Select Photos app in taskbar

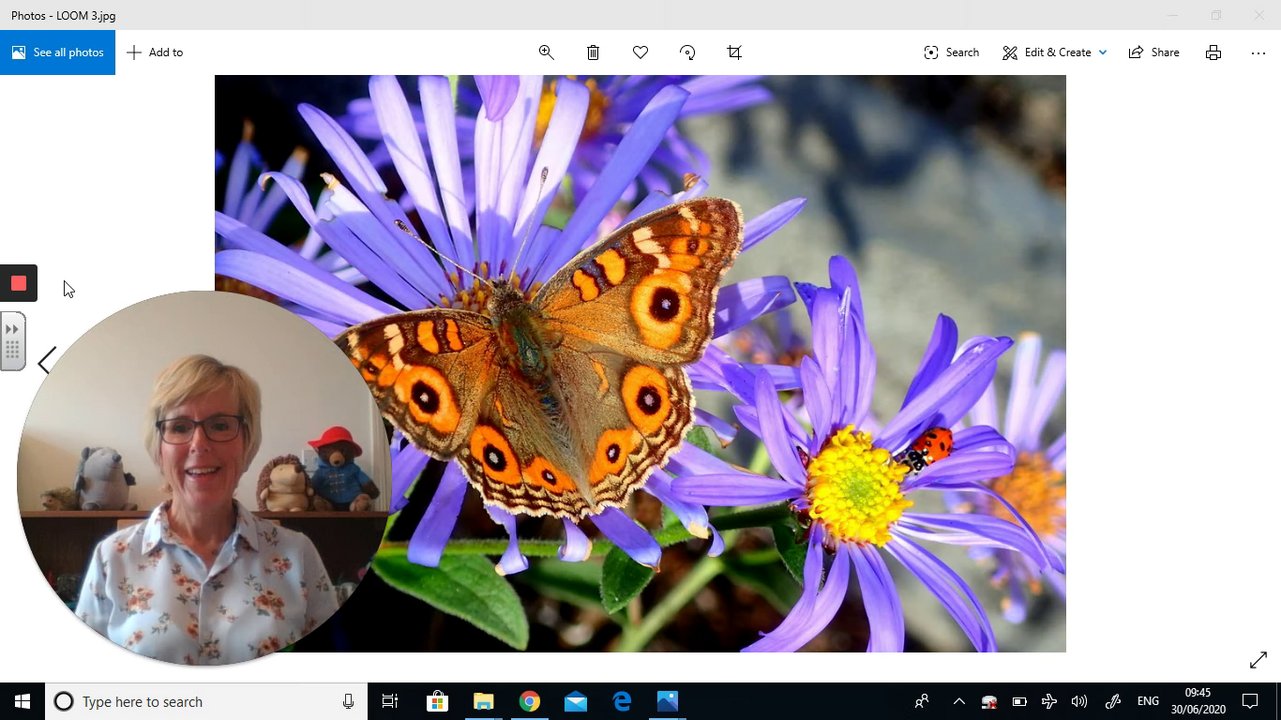click(667, 701)
